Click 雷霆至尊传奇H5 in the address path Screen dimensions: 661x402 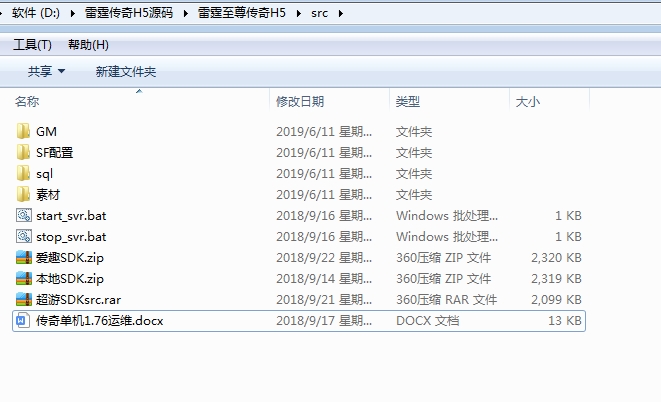(248, 14)
